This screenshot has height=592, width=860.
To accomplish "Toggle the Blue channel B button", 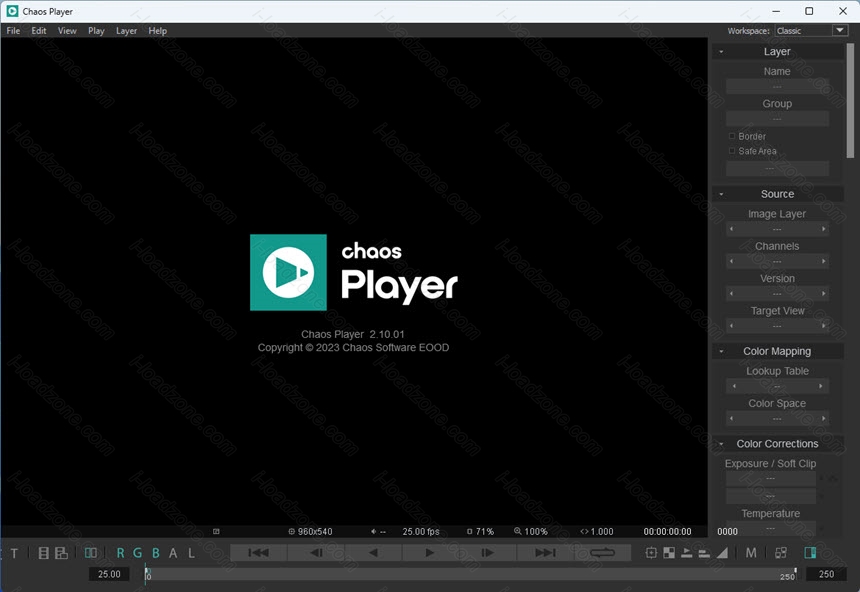I will [156, 553].
